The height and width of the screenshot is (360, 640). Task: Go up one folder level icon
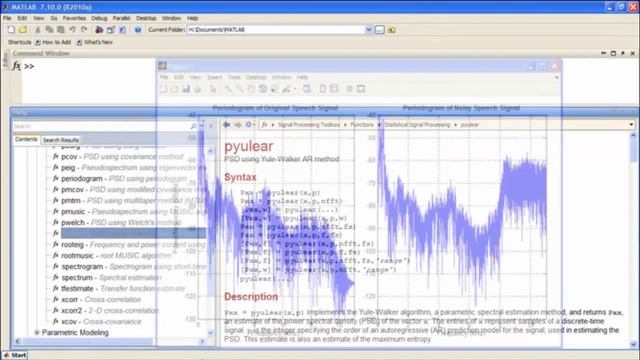(x=391, y=30)
